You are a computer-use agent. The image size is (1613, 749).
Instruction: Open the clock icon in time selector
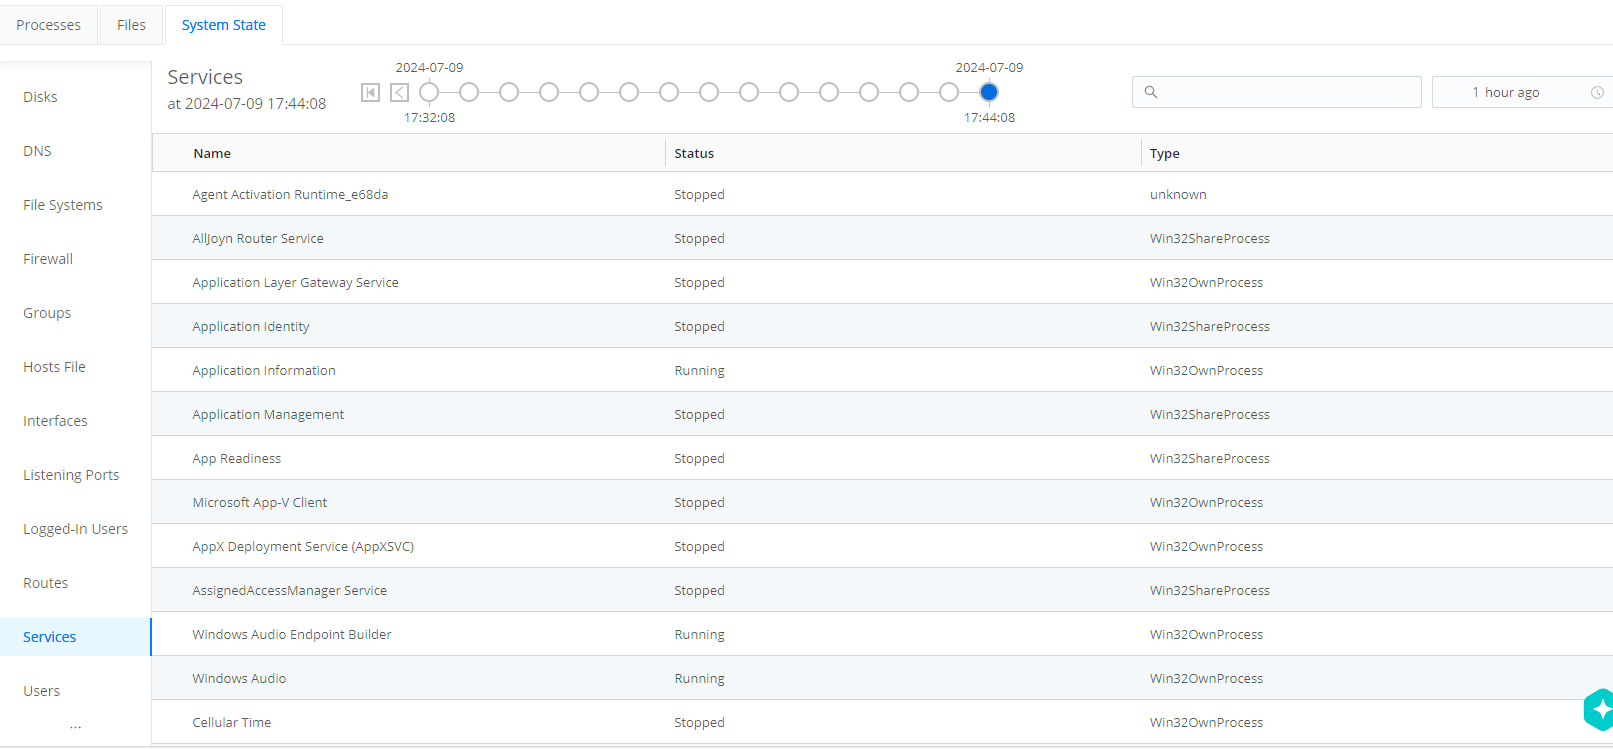pyautogui.click(x=1597, y=92)
